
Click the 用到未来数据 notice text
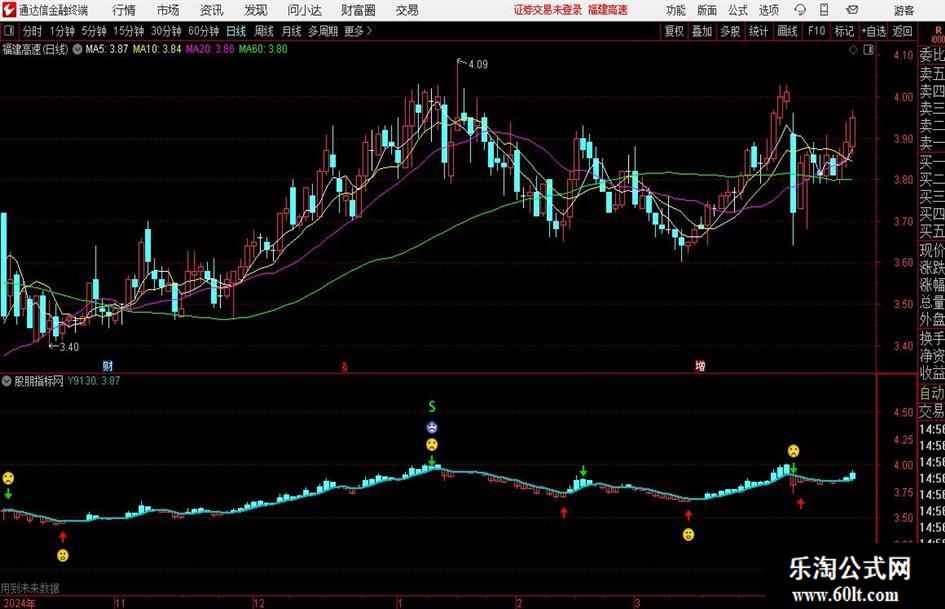[x=30, y=588]
